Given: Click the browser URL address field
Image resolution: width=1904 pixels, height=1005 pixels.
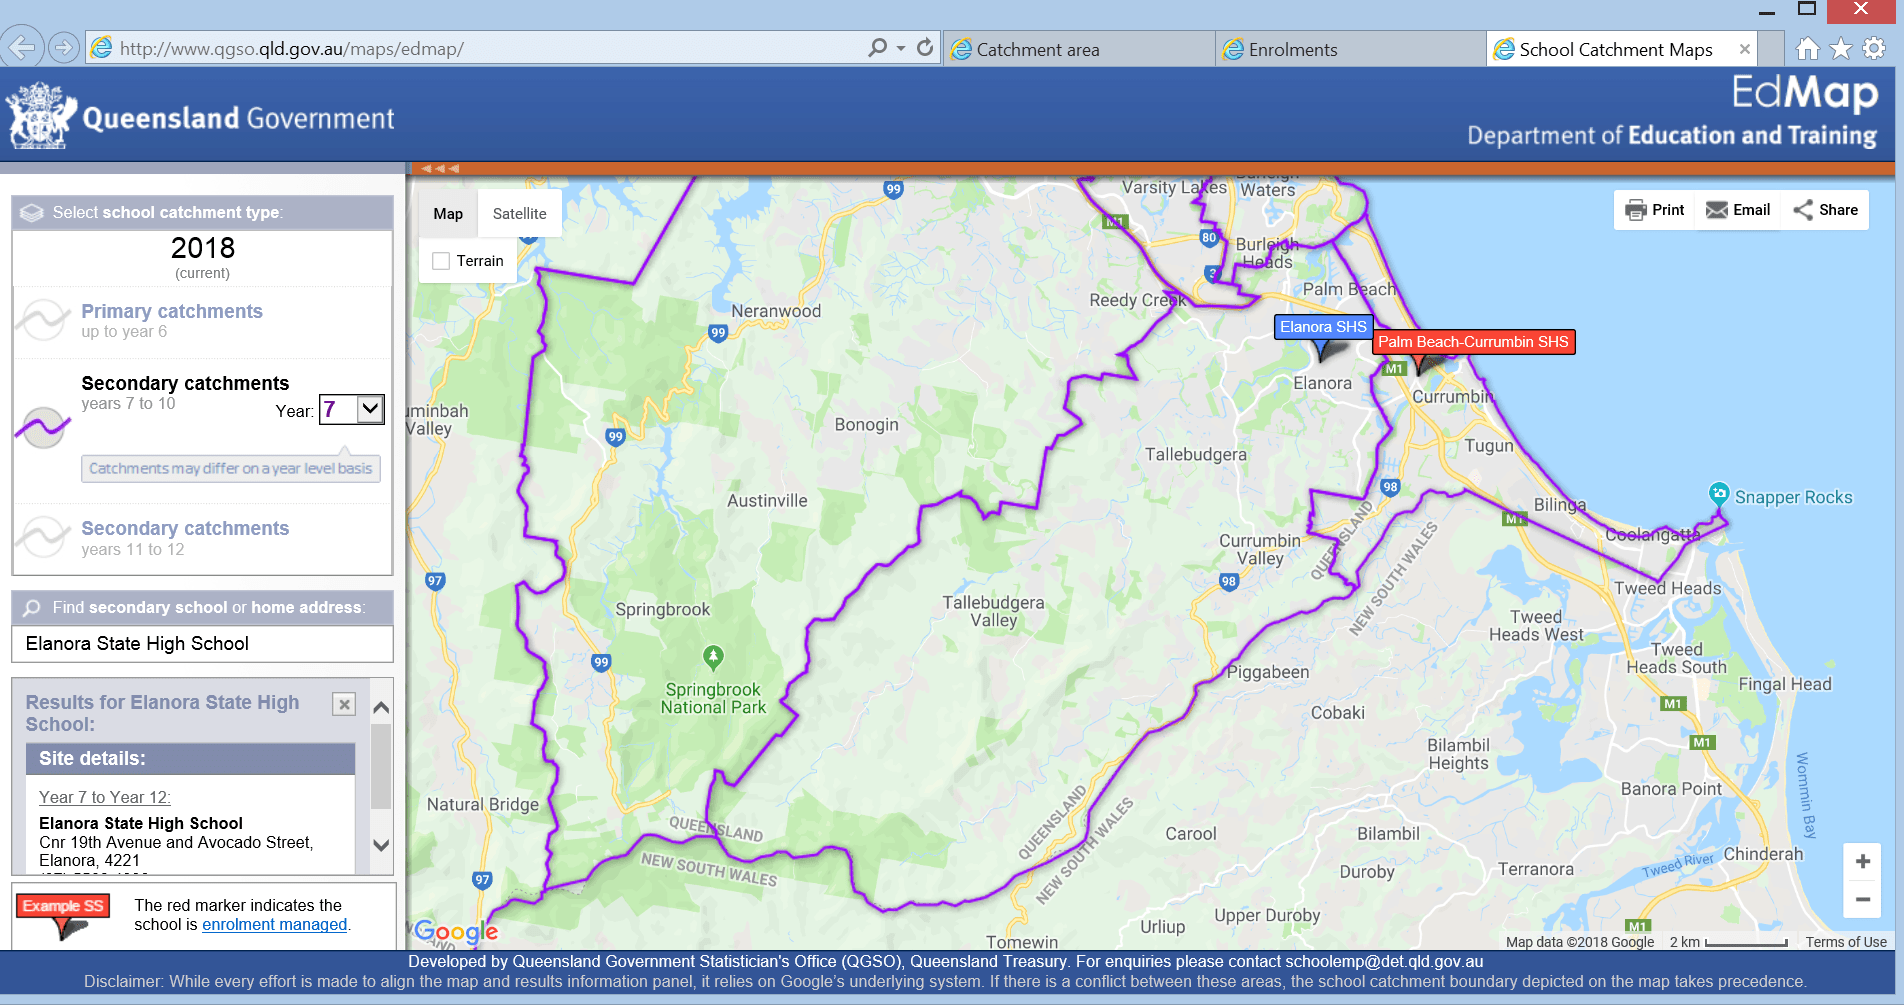Looking at the screenshot, I should (475, 48).
